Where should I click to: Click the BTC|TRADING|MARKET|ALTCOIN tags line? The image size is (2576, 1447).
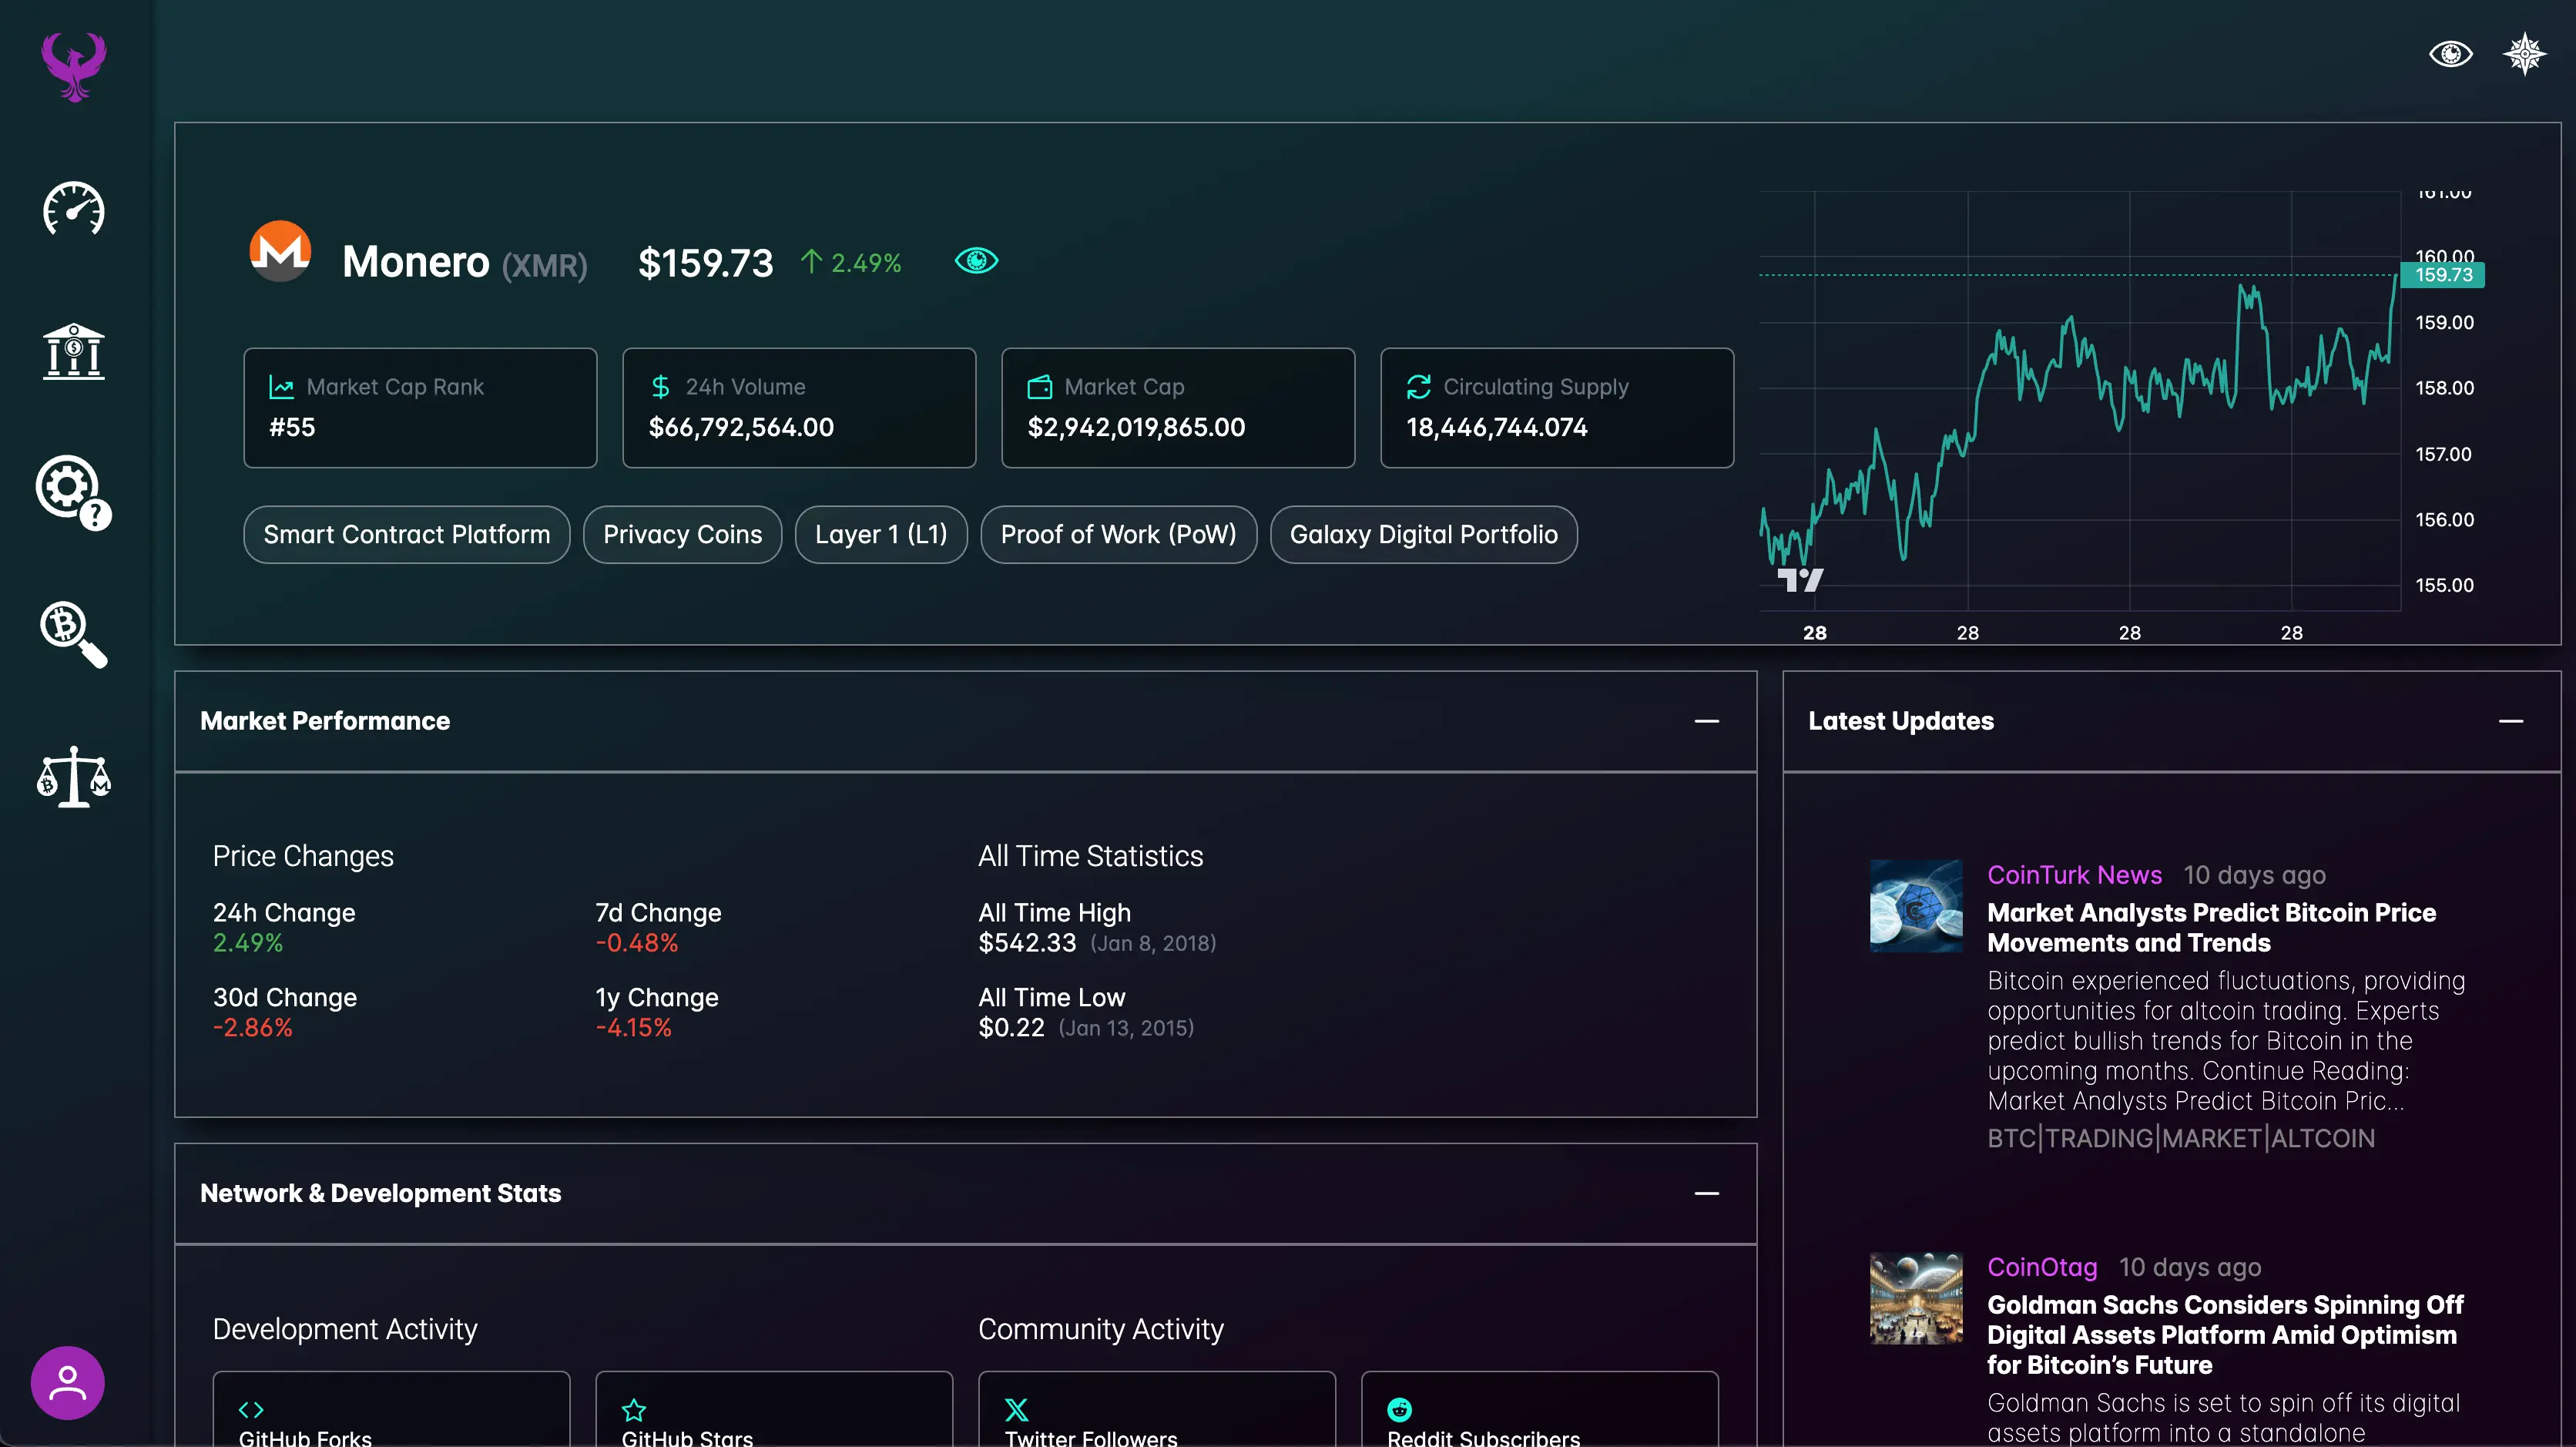pos(2181,1139)
